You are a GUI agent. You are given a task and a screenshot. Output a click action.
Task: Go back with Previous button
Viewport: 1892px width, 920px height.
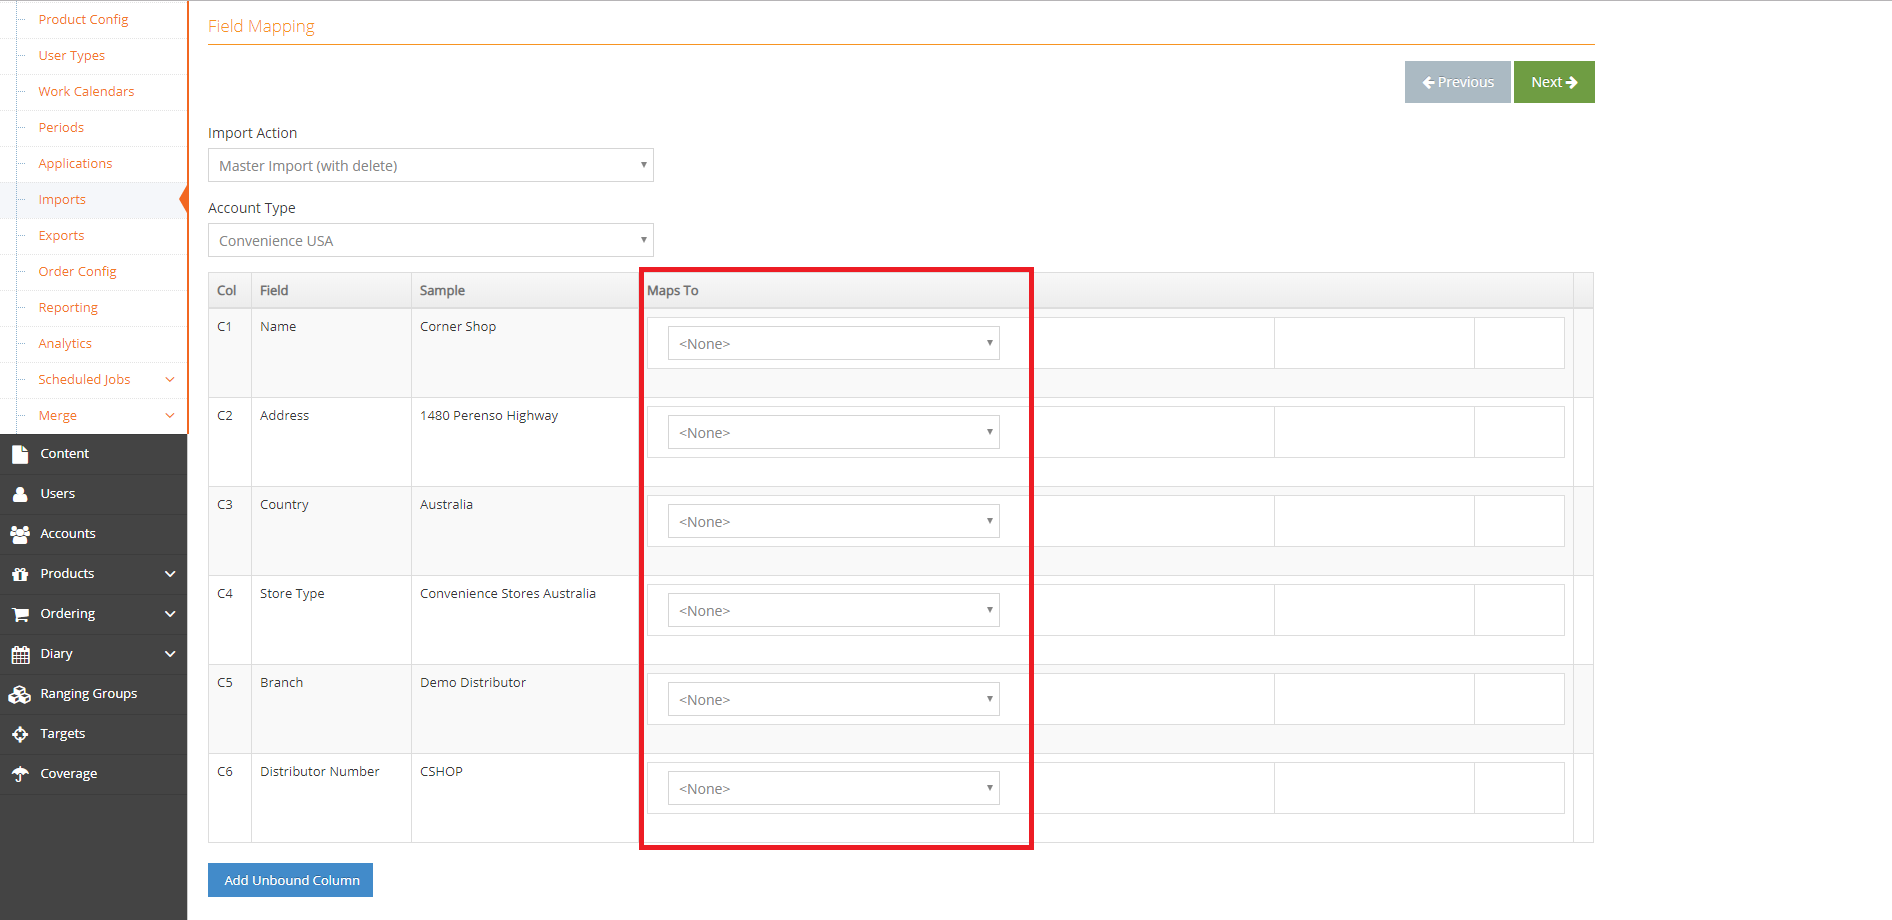click(1458, 82)
